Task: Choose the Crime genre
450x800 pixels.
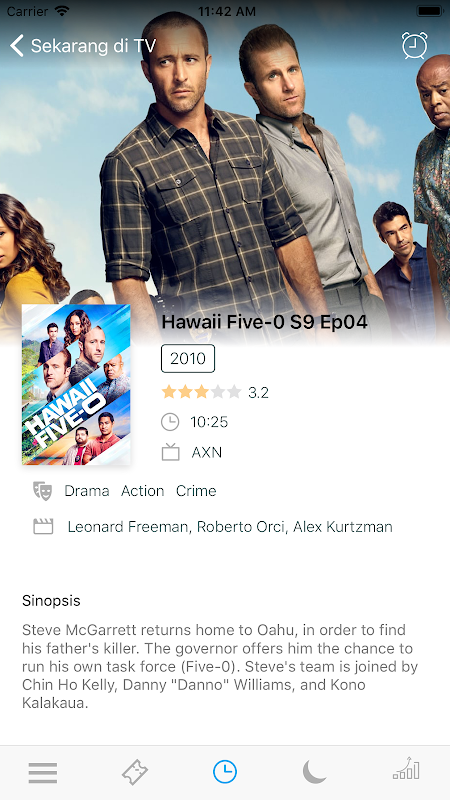Action: (x=196, y=491)
